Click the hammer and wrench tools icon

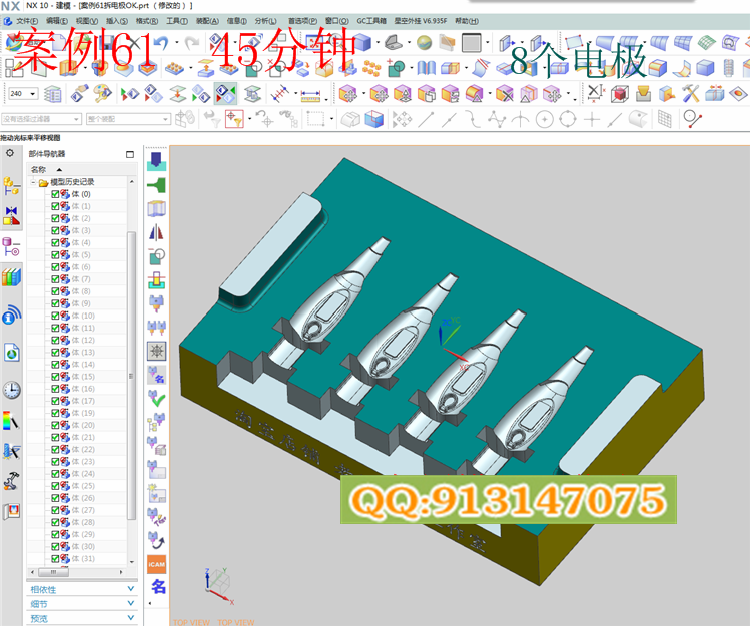(690, 94)
